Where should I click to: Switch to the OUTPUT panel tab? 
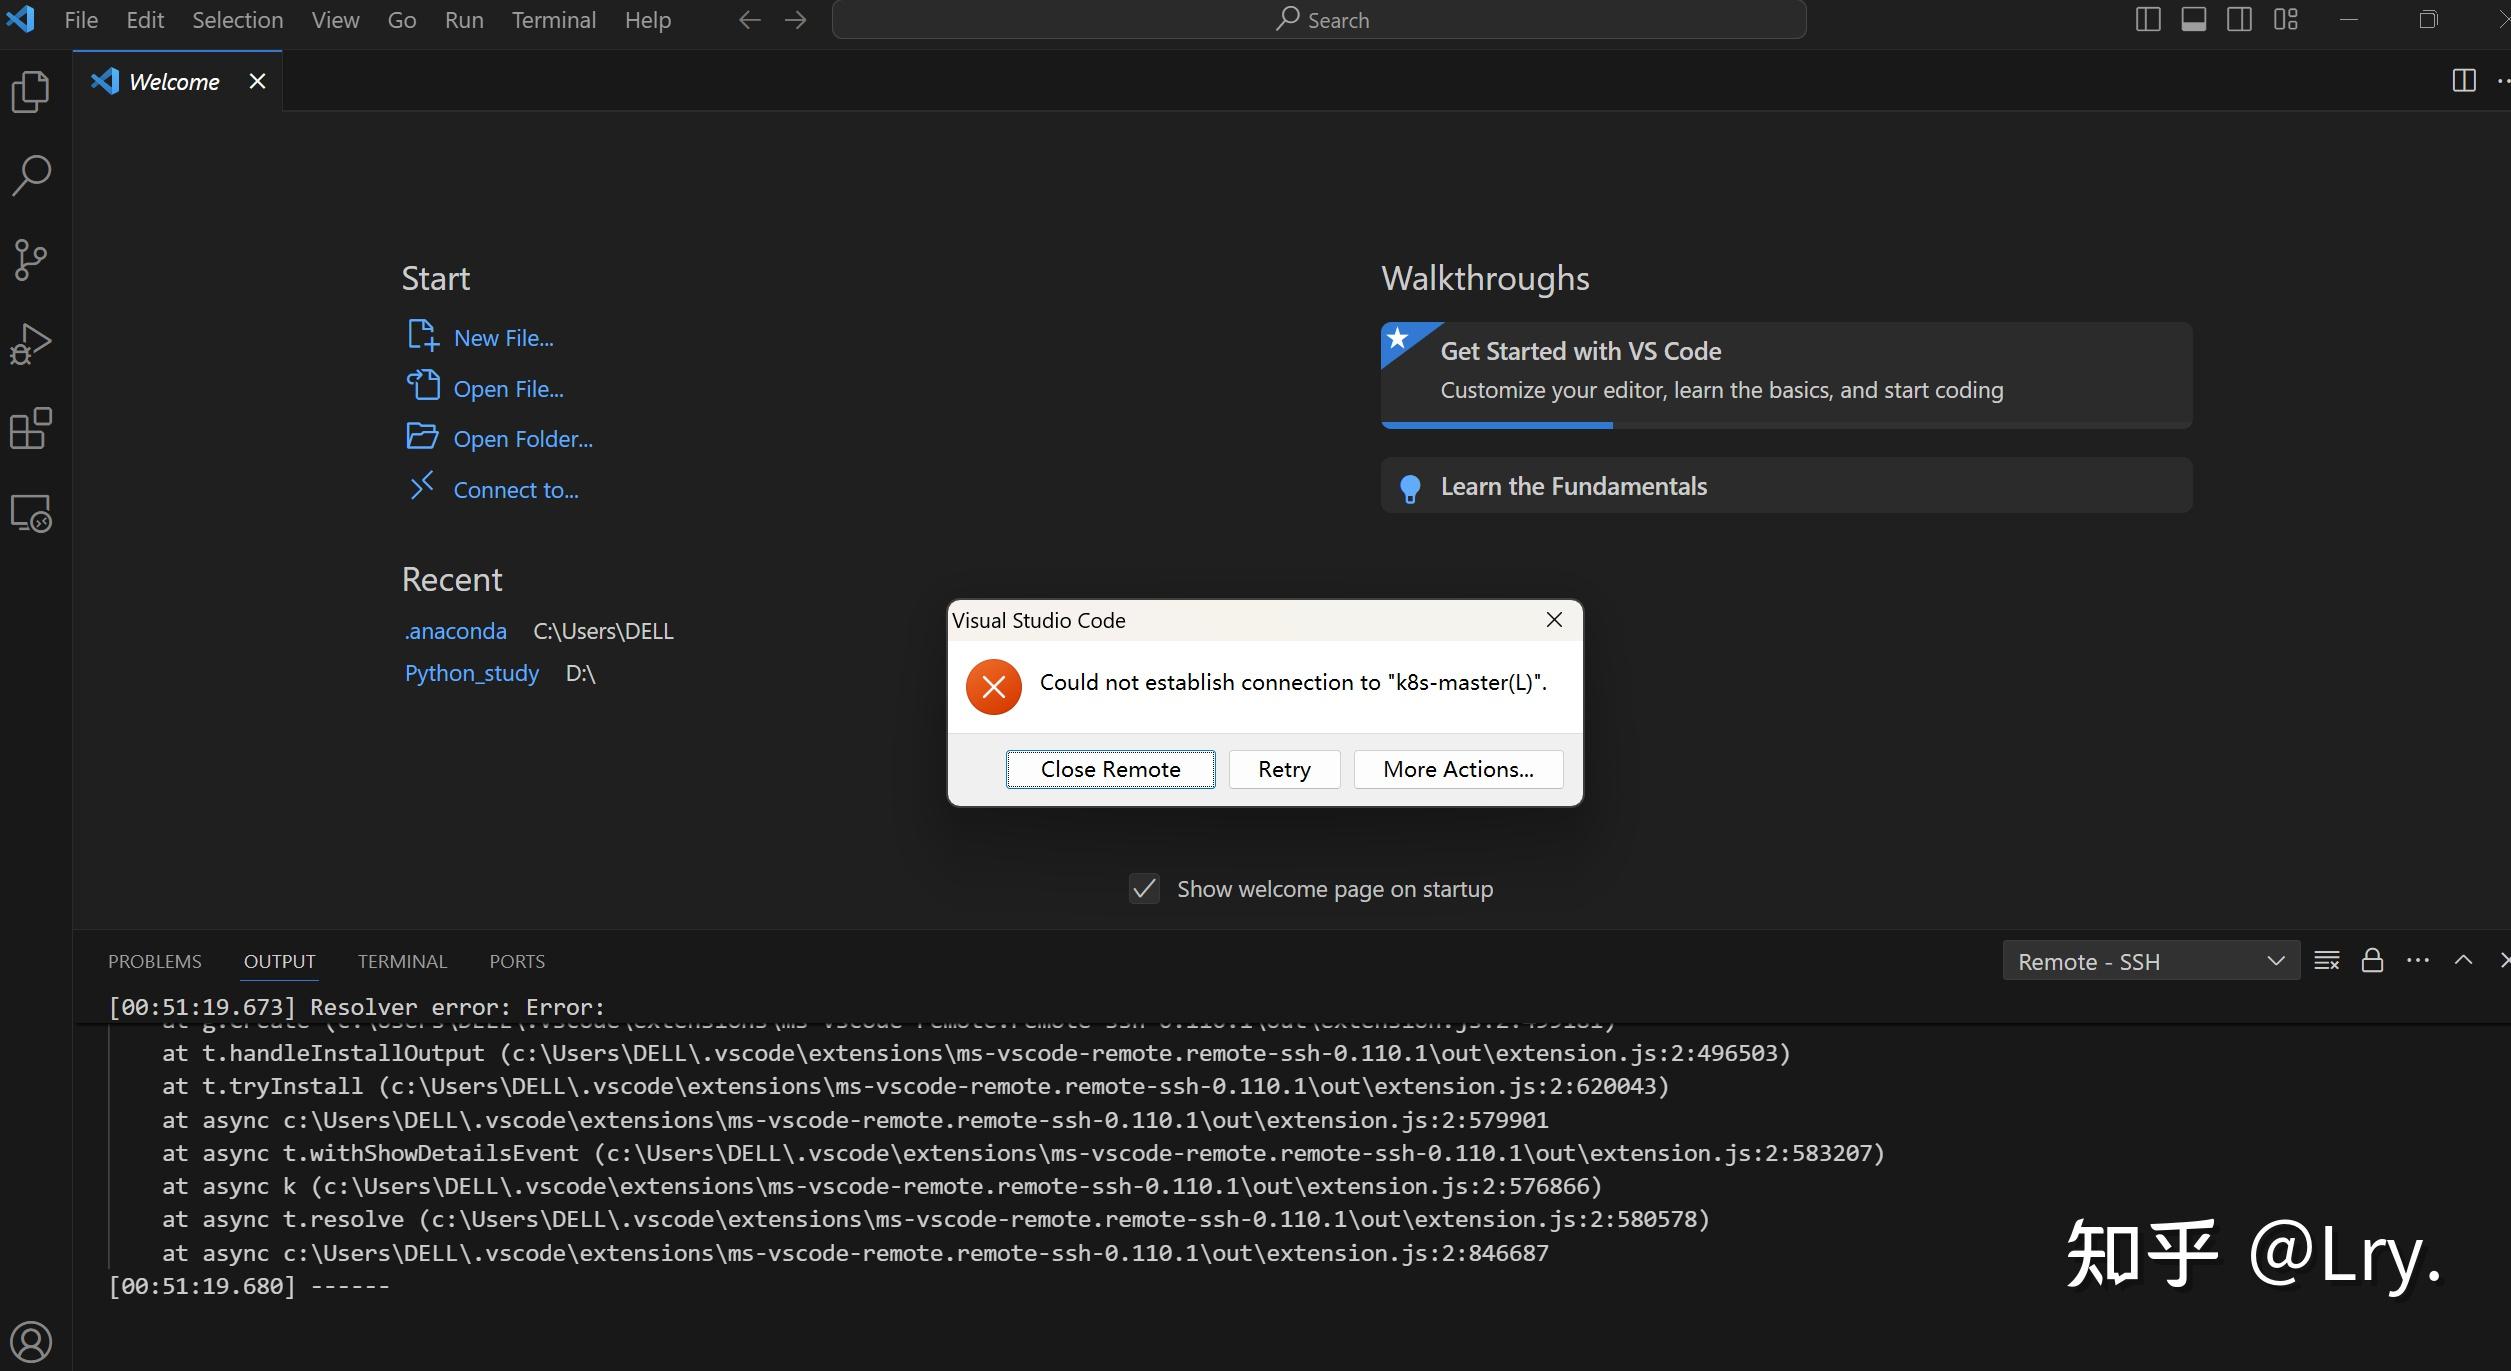click(279, 961)
